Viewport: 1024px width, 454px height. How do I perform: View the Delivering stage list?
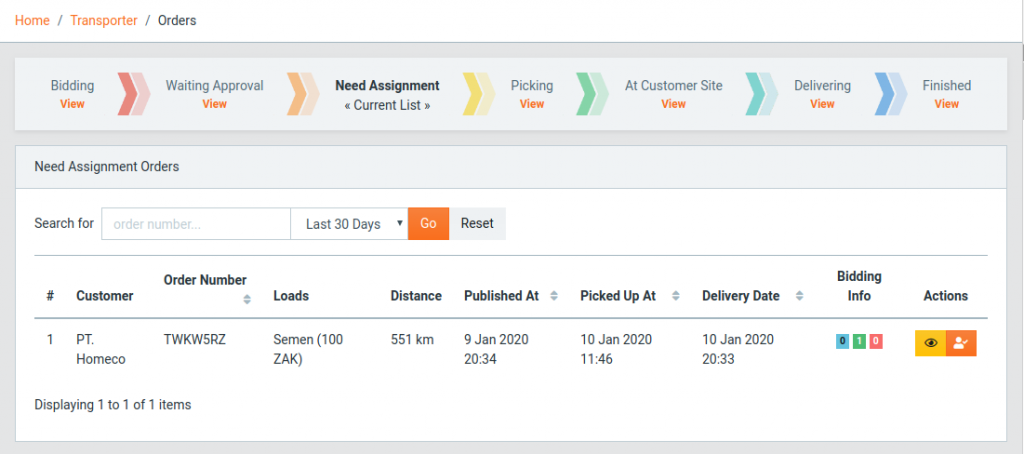[822, 104]
